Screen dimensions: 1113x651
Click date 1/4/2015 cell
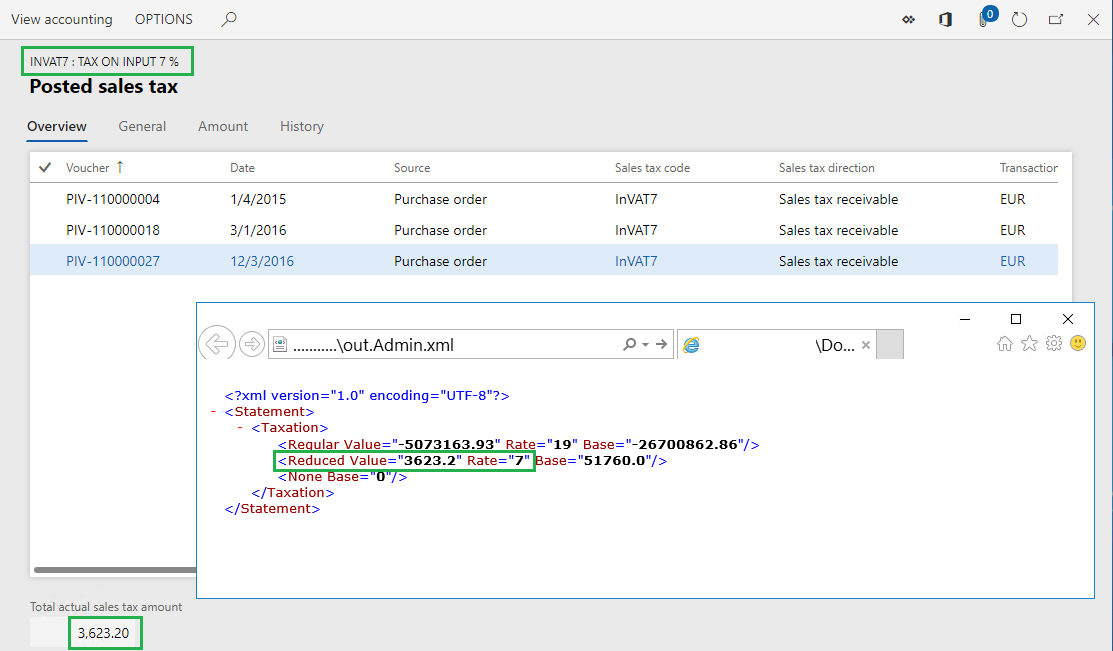point(258,199)
